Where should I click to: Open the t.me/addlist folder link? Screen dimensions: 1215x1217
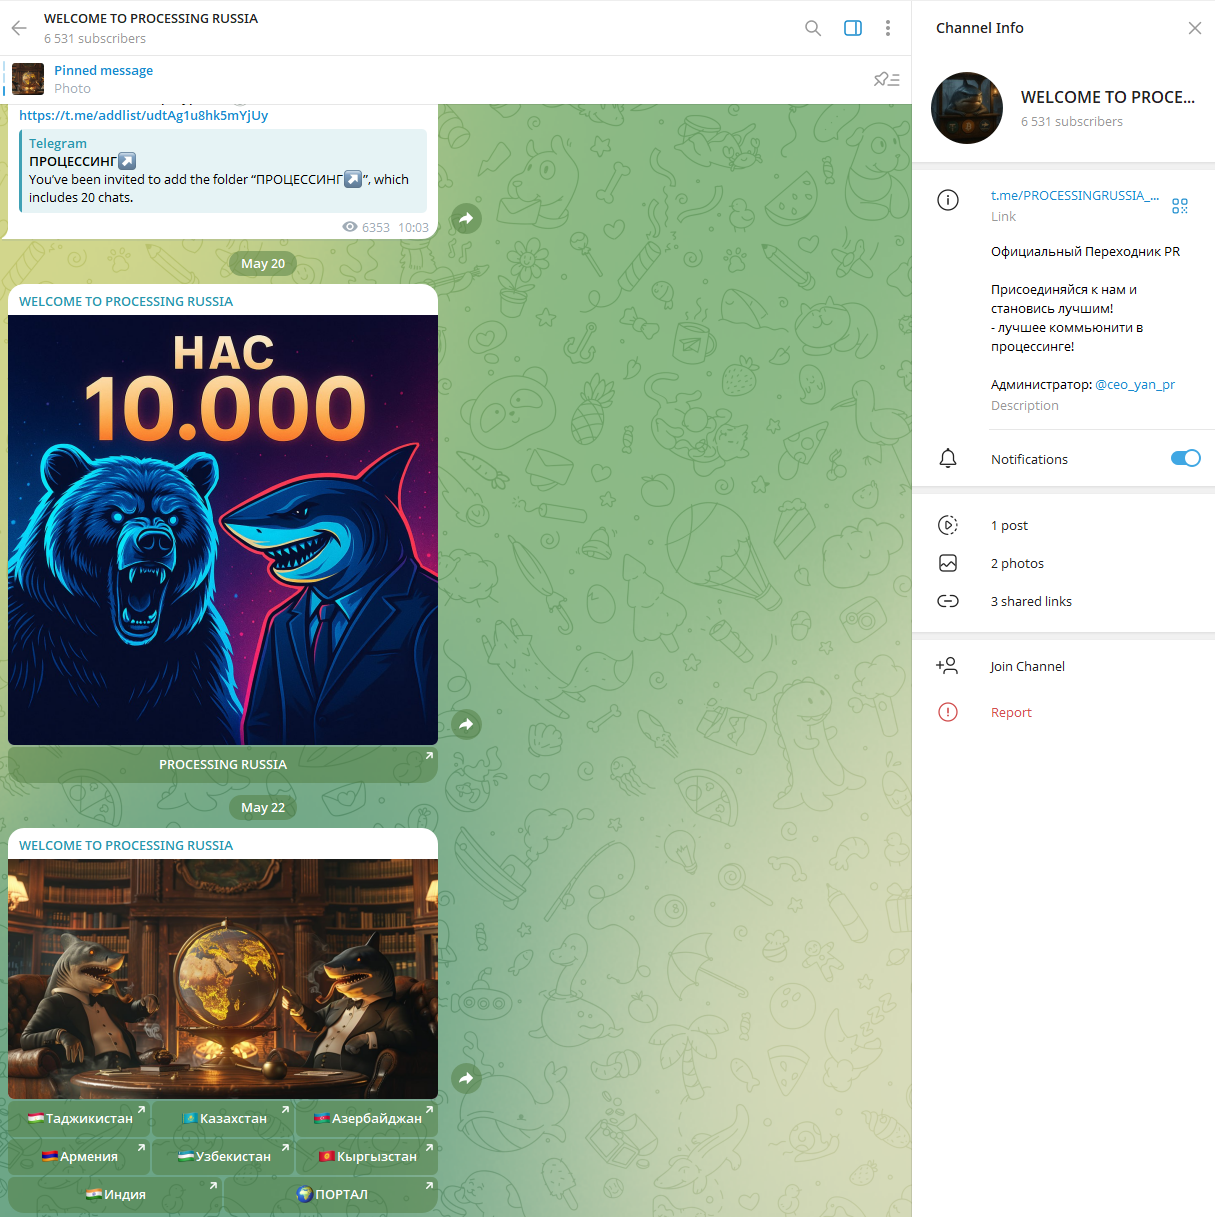point(144,115)
